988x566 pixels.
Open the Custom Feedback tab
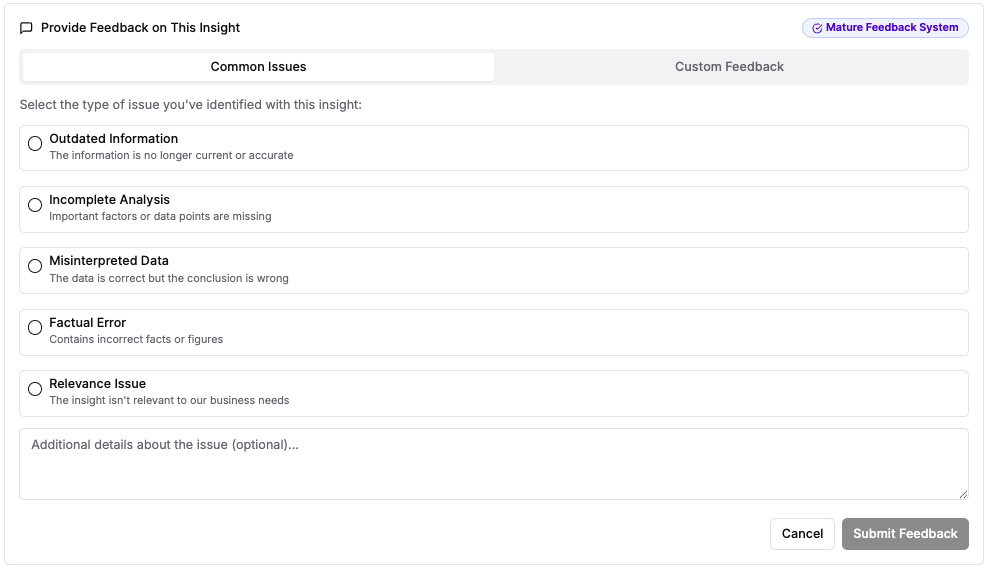[729, 67]
